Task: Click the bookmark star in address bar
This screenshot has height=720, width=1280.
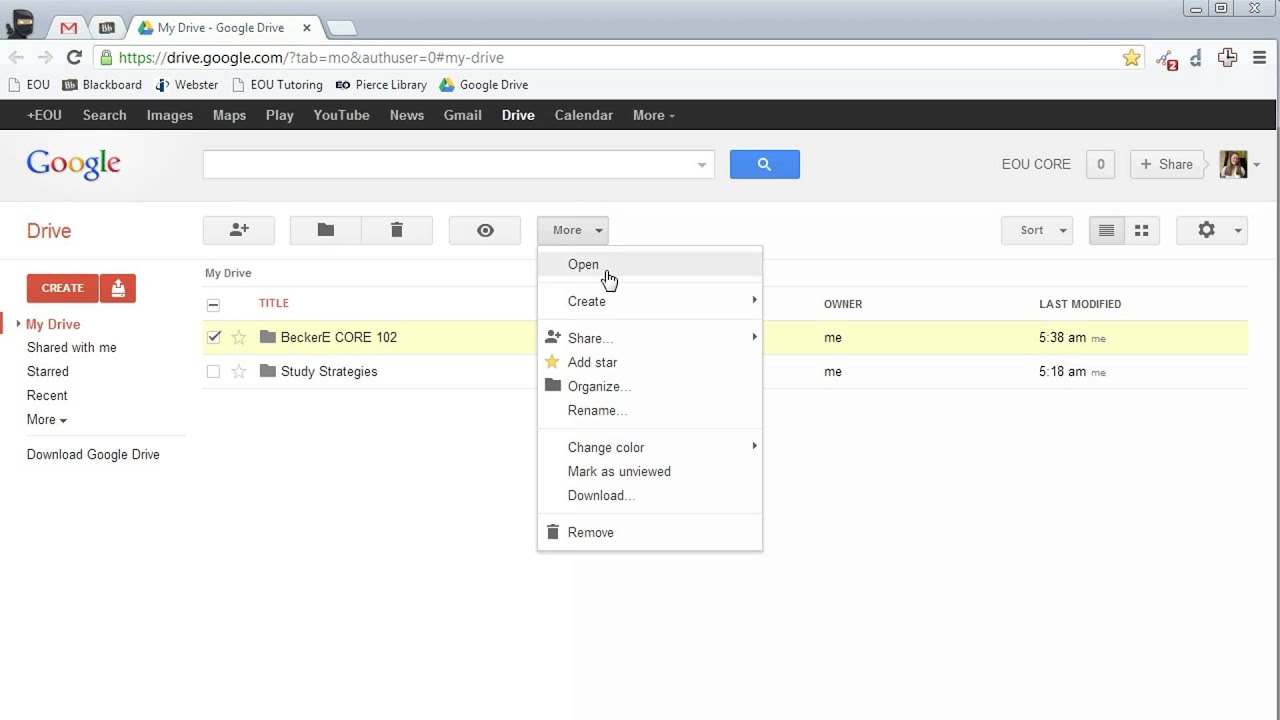Action: pos(1131,58)
